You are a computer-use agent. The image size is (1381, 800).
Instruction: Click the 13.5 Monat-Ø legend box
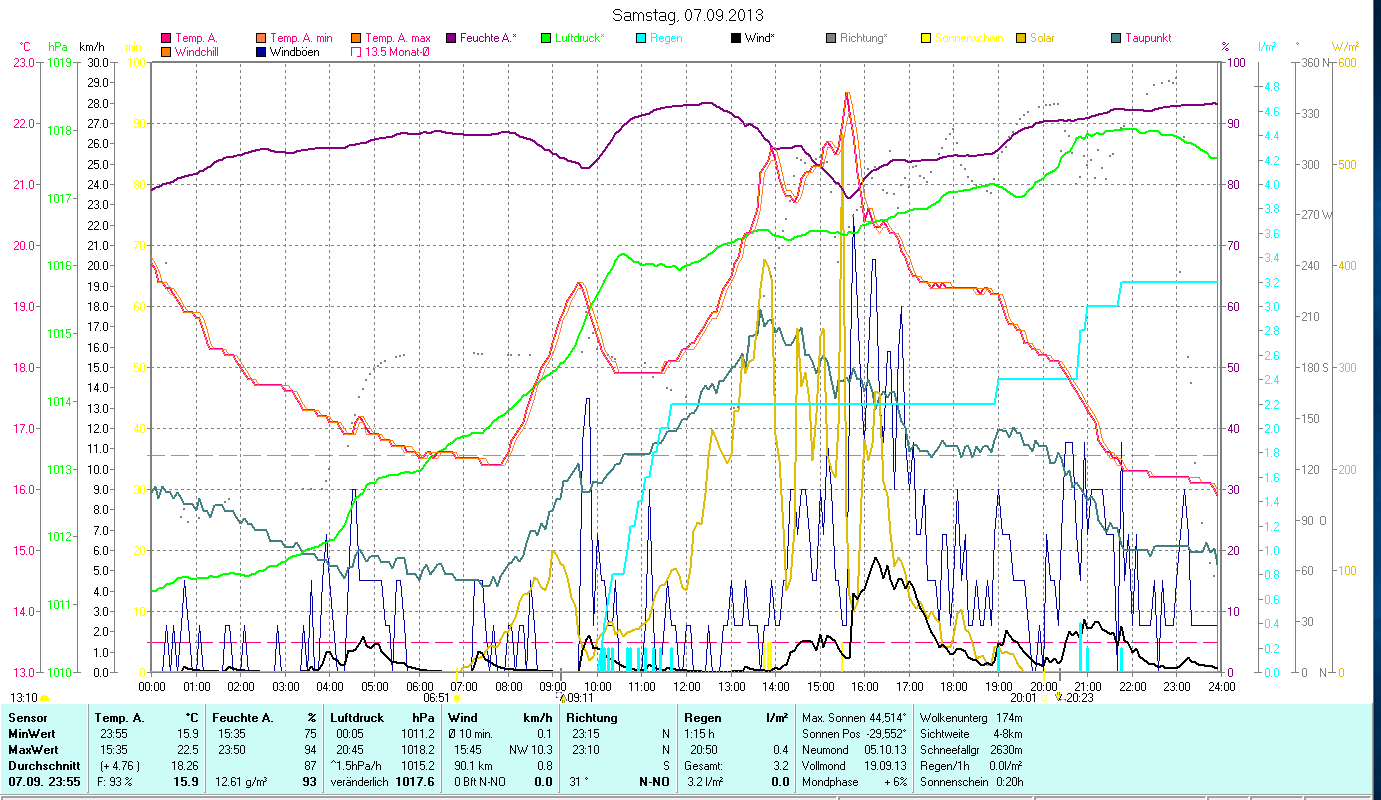355,51
